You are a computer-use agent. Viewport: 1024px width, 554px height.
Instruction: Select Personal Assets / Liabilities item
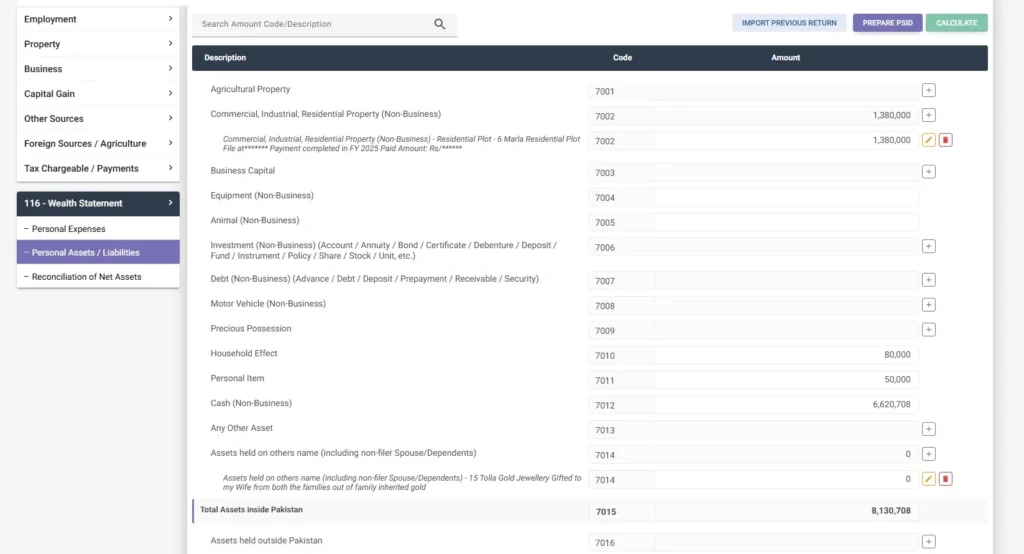pyautogui.click(x=98, y=252)
